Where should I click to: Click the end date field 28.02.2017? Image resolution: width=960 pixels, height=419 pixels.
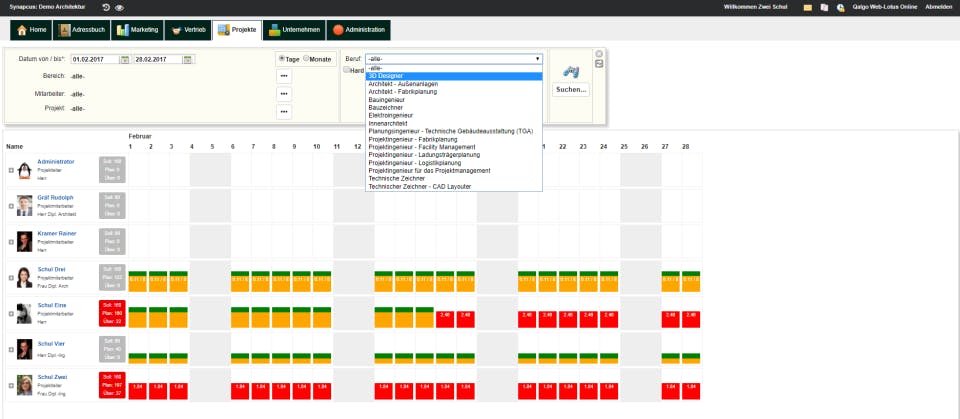coord(159,59)
